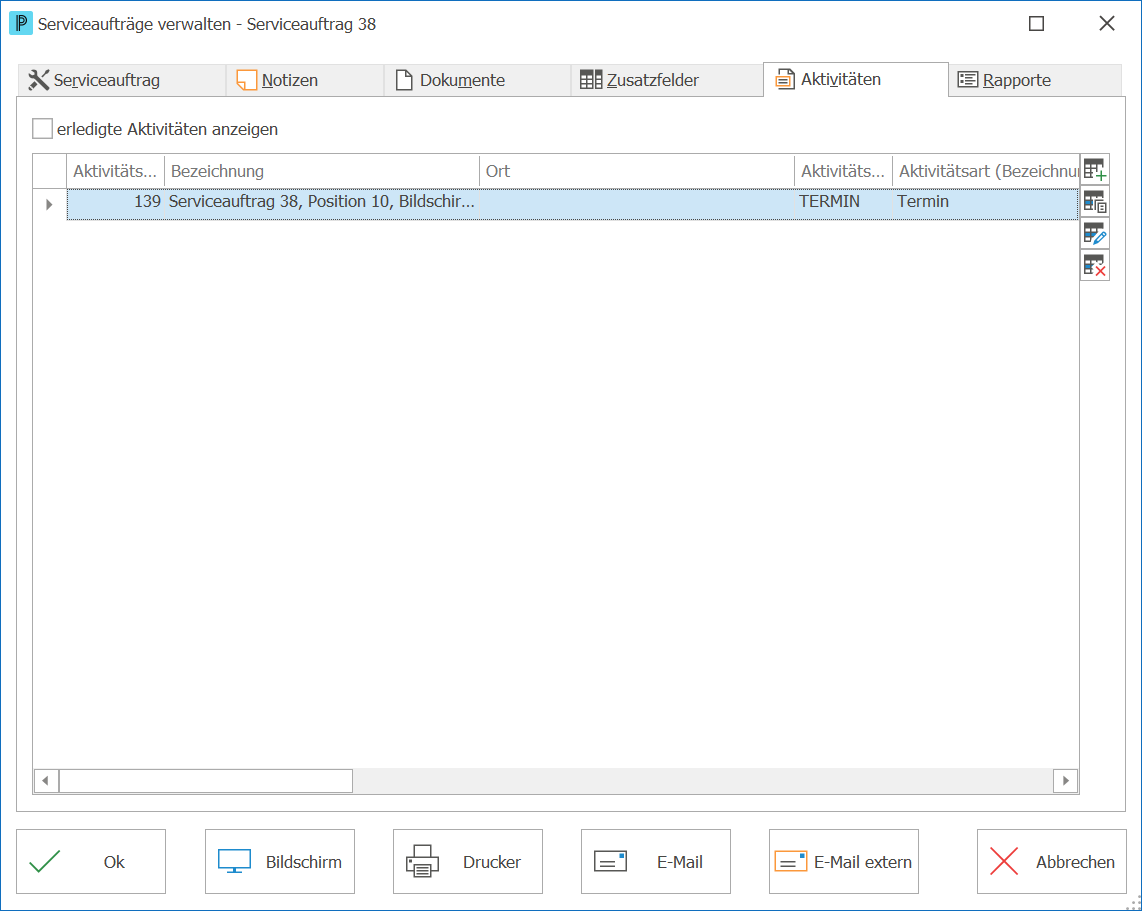Click the Bildschirm monitor button

click(280, 861)
